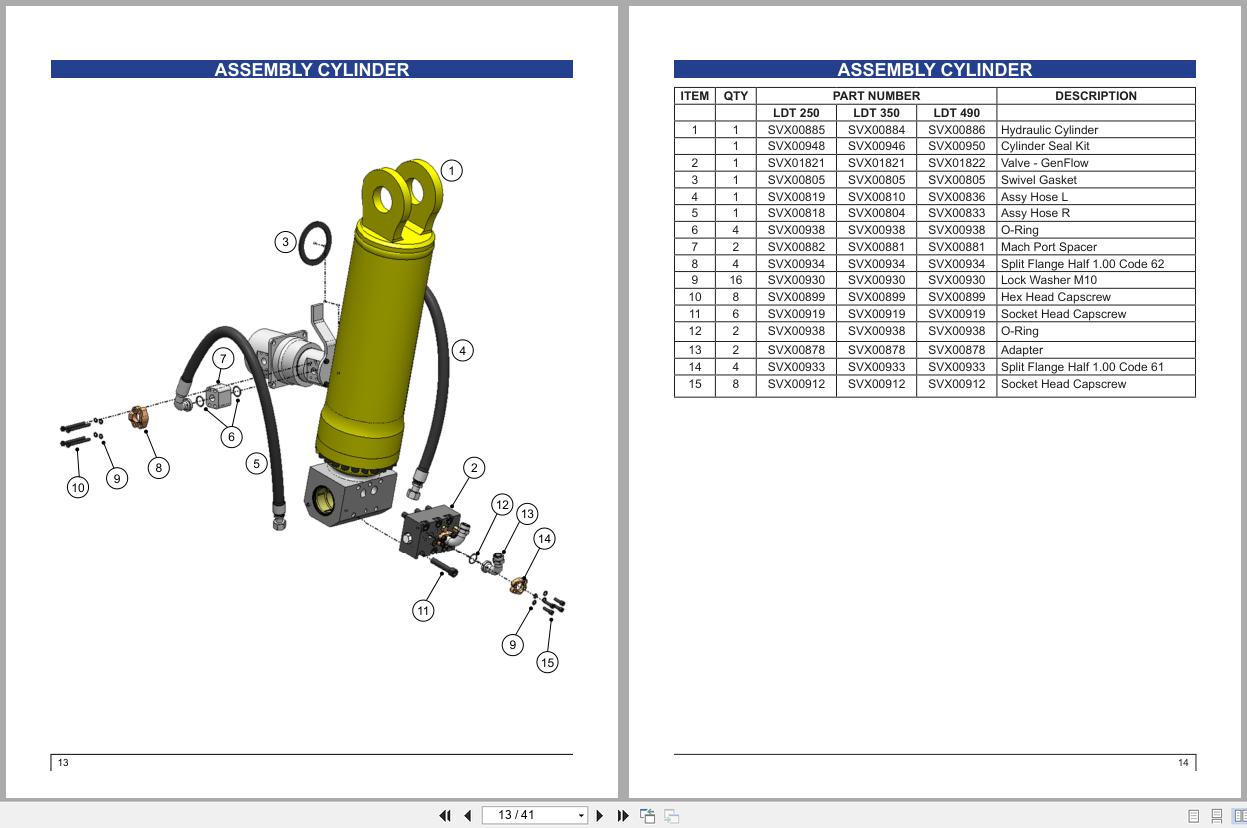
Task: Advance to the next page
Action: [599, 815]
